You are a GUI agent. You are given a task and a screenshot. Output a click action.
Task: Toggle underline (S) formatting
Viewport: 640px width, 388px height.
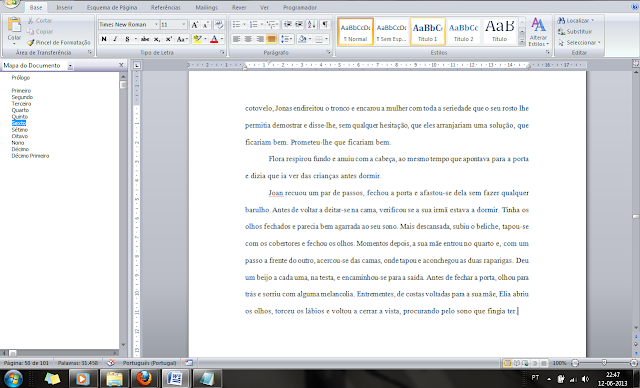(x=127, y=39)
